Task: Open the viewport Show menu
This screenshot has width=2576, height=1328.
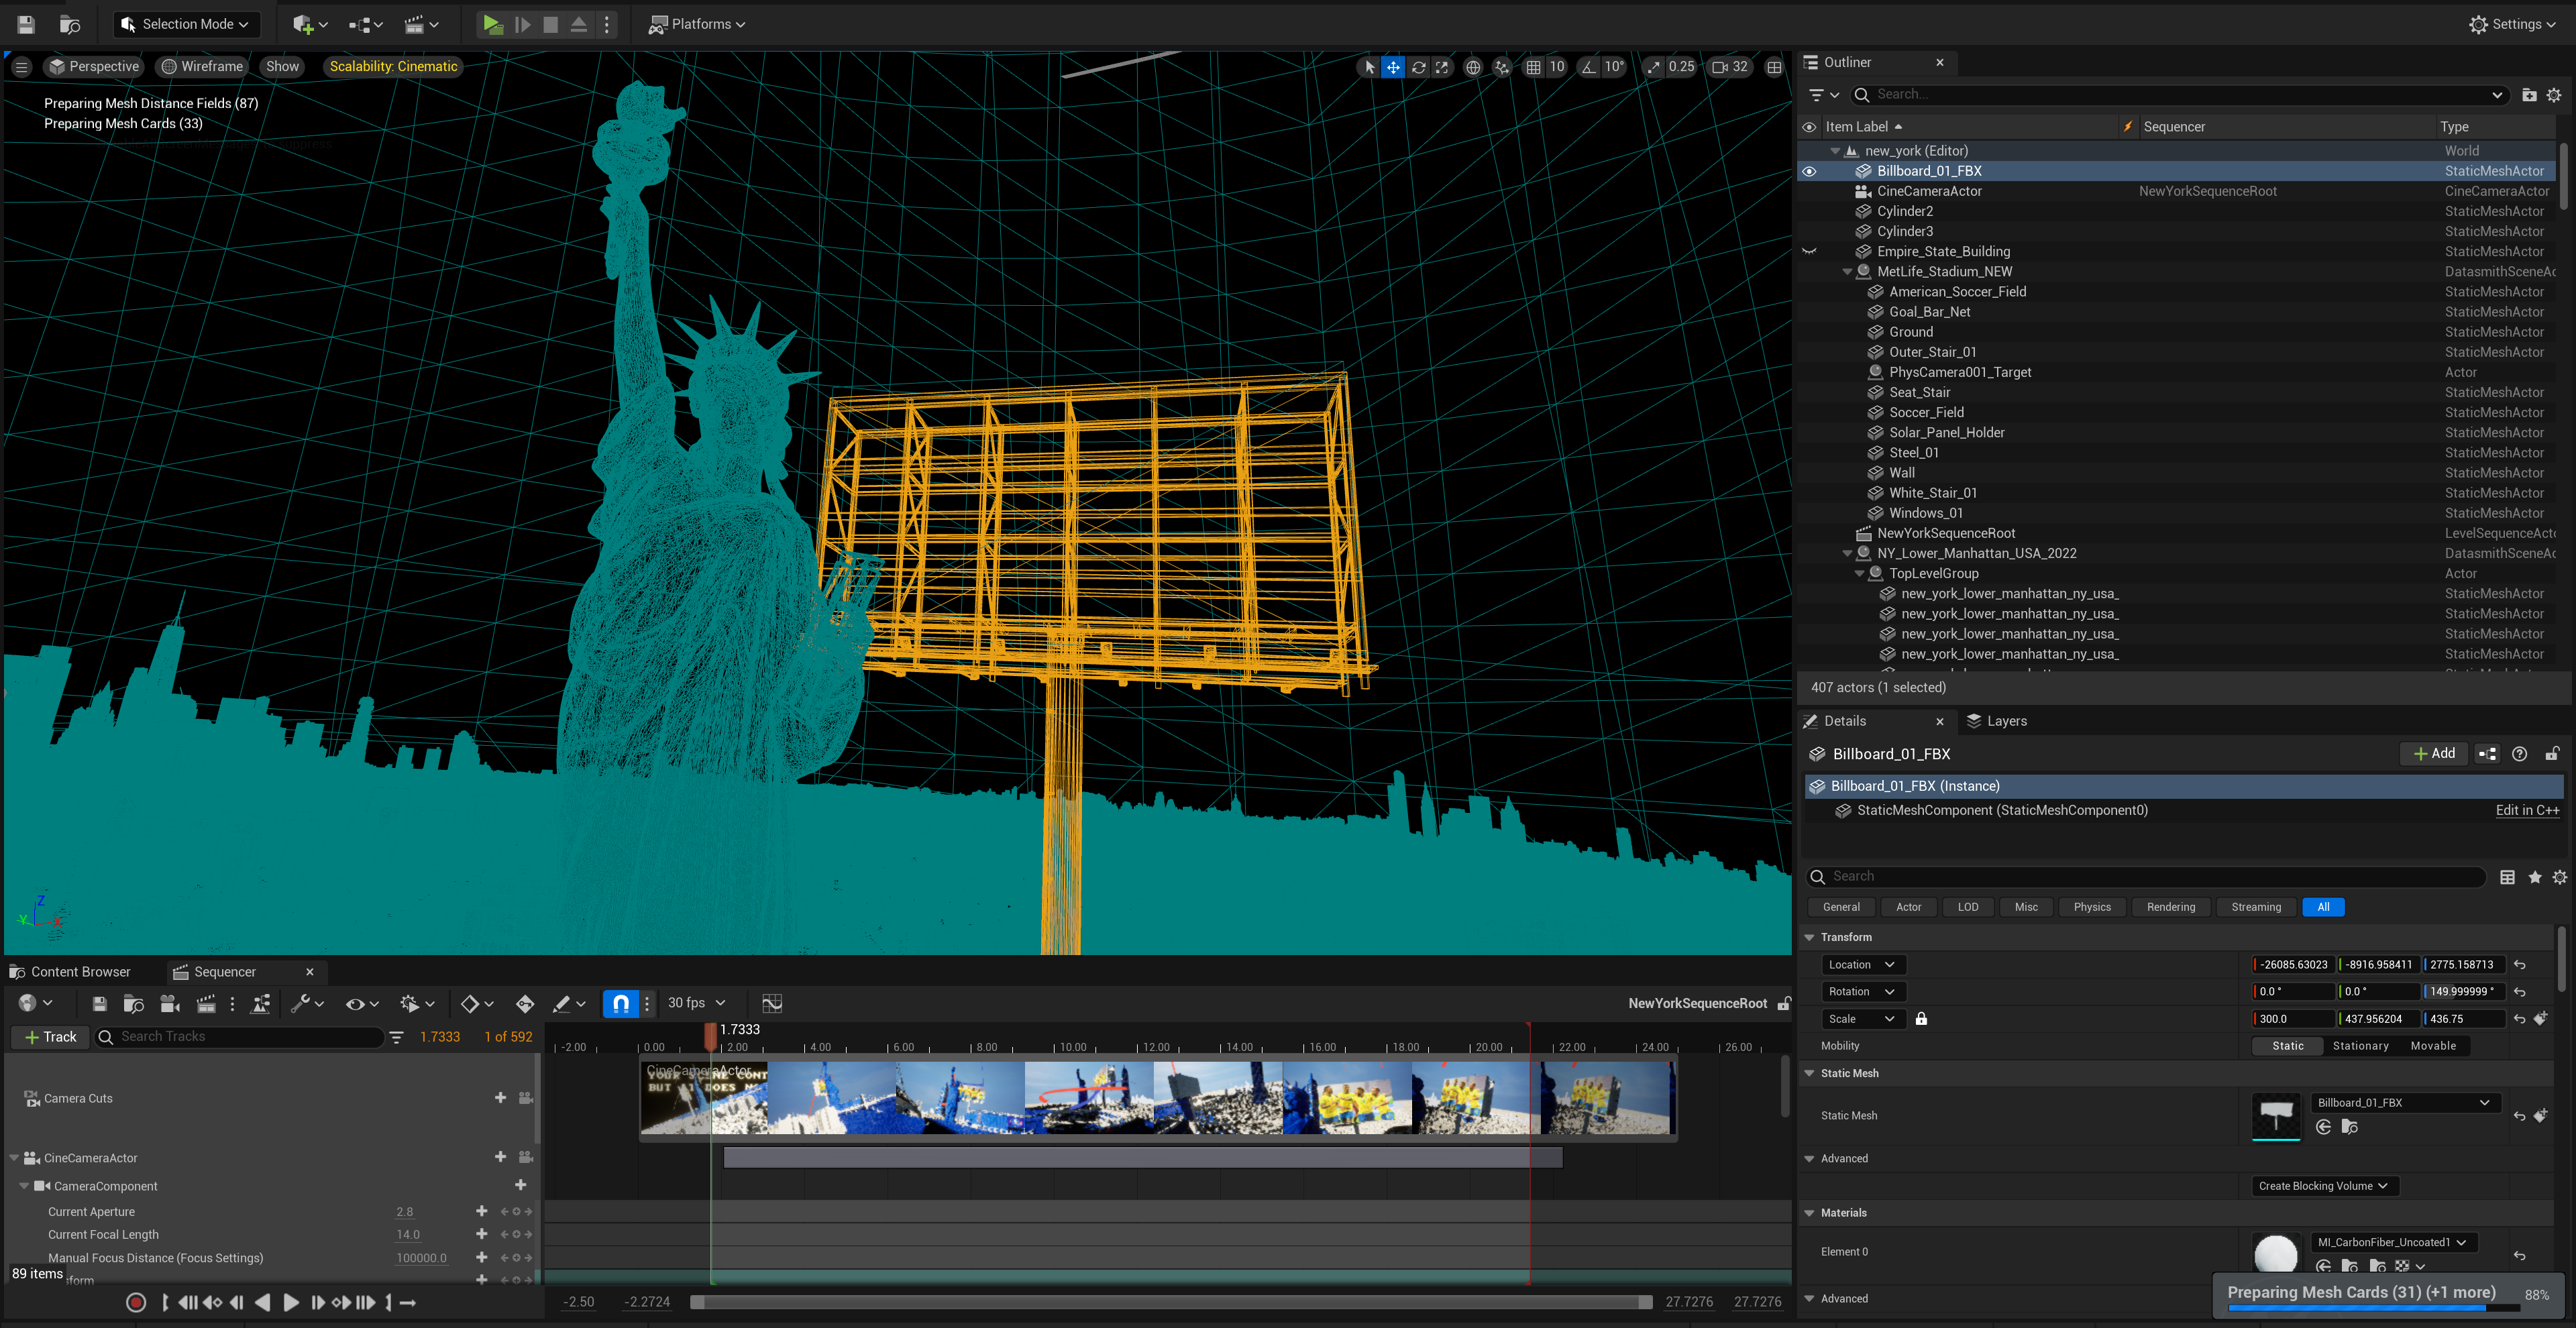Action: coord(282,67)
